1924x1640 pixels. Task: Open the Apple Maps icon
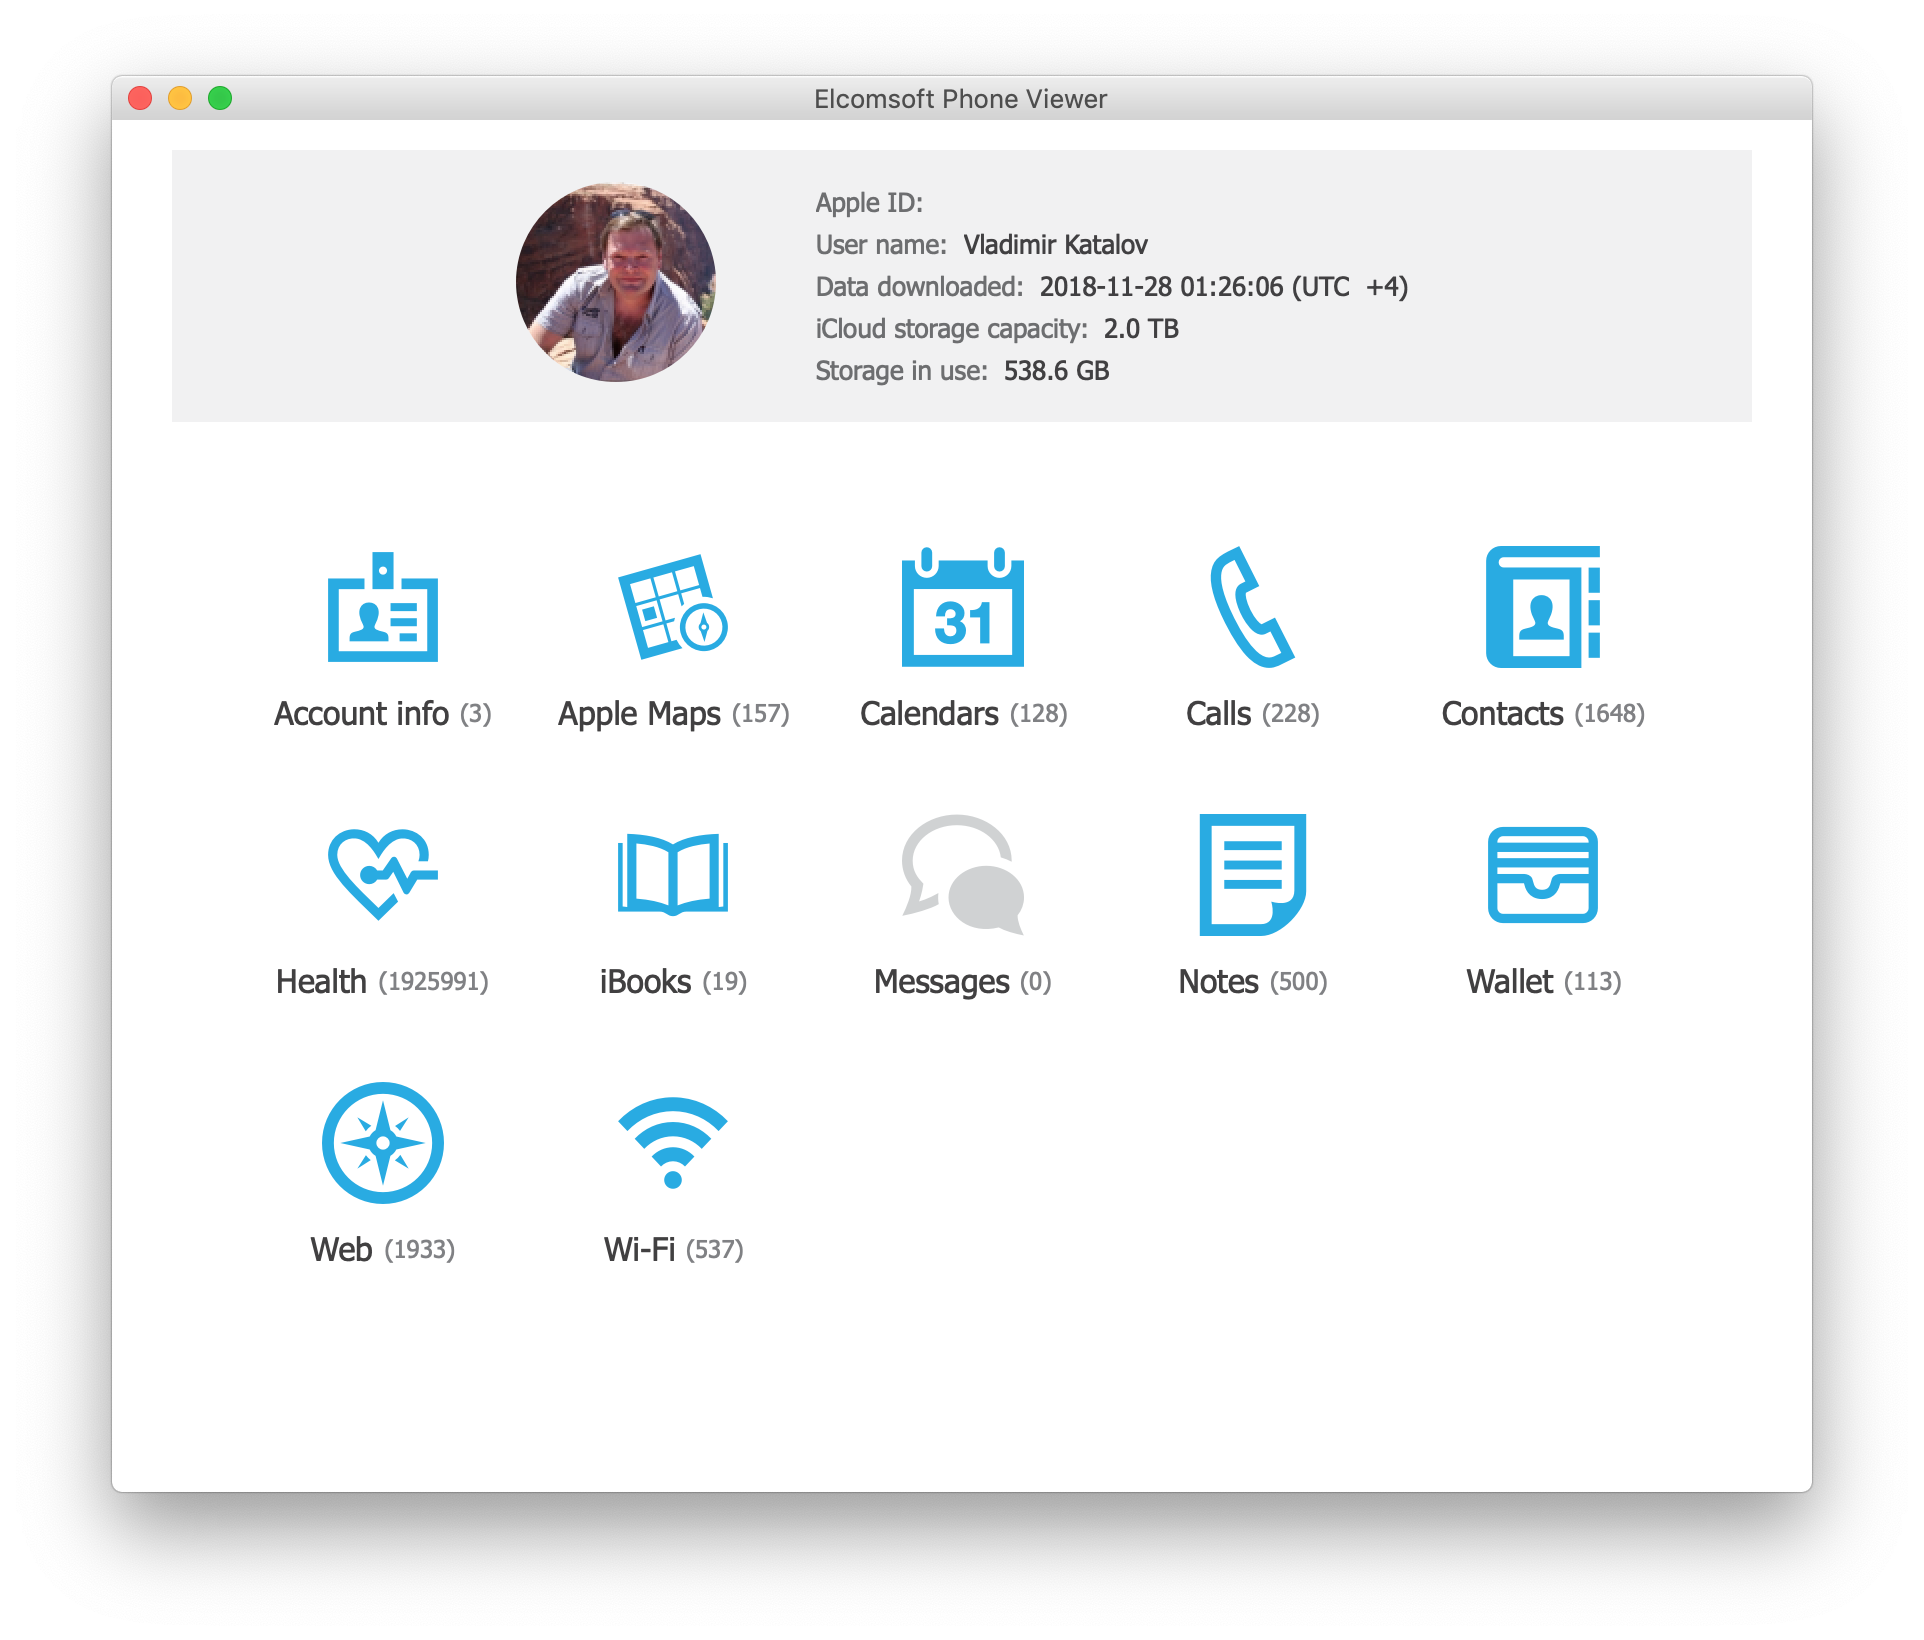point(672,607)
